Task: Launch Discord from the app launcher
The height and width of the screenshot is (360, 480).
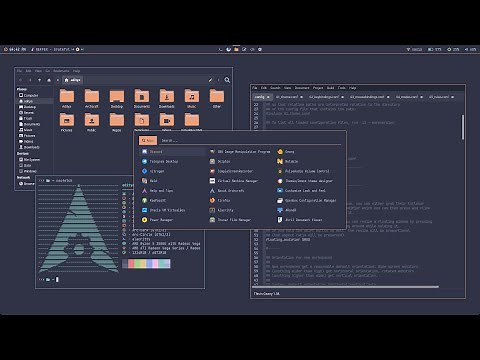Action: [x=172, y=152]
